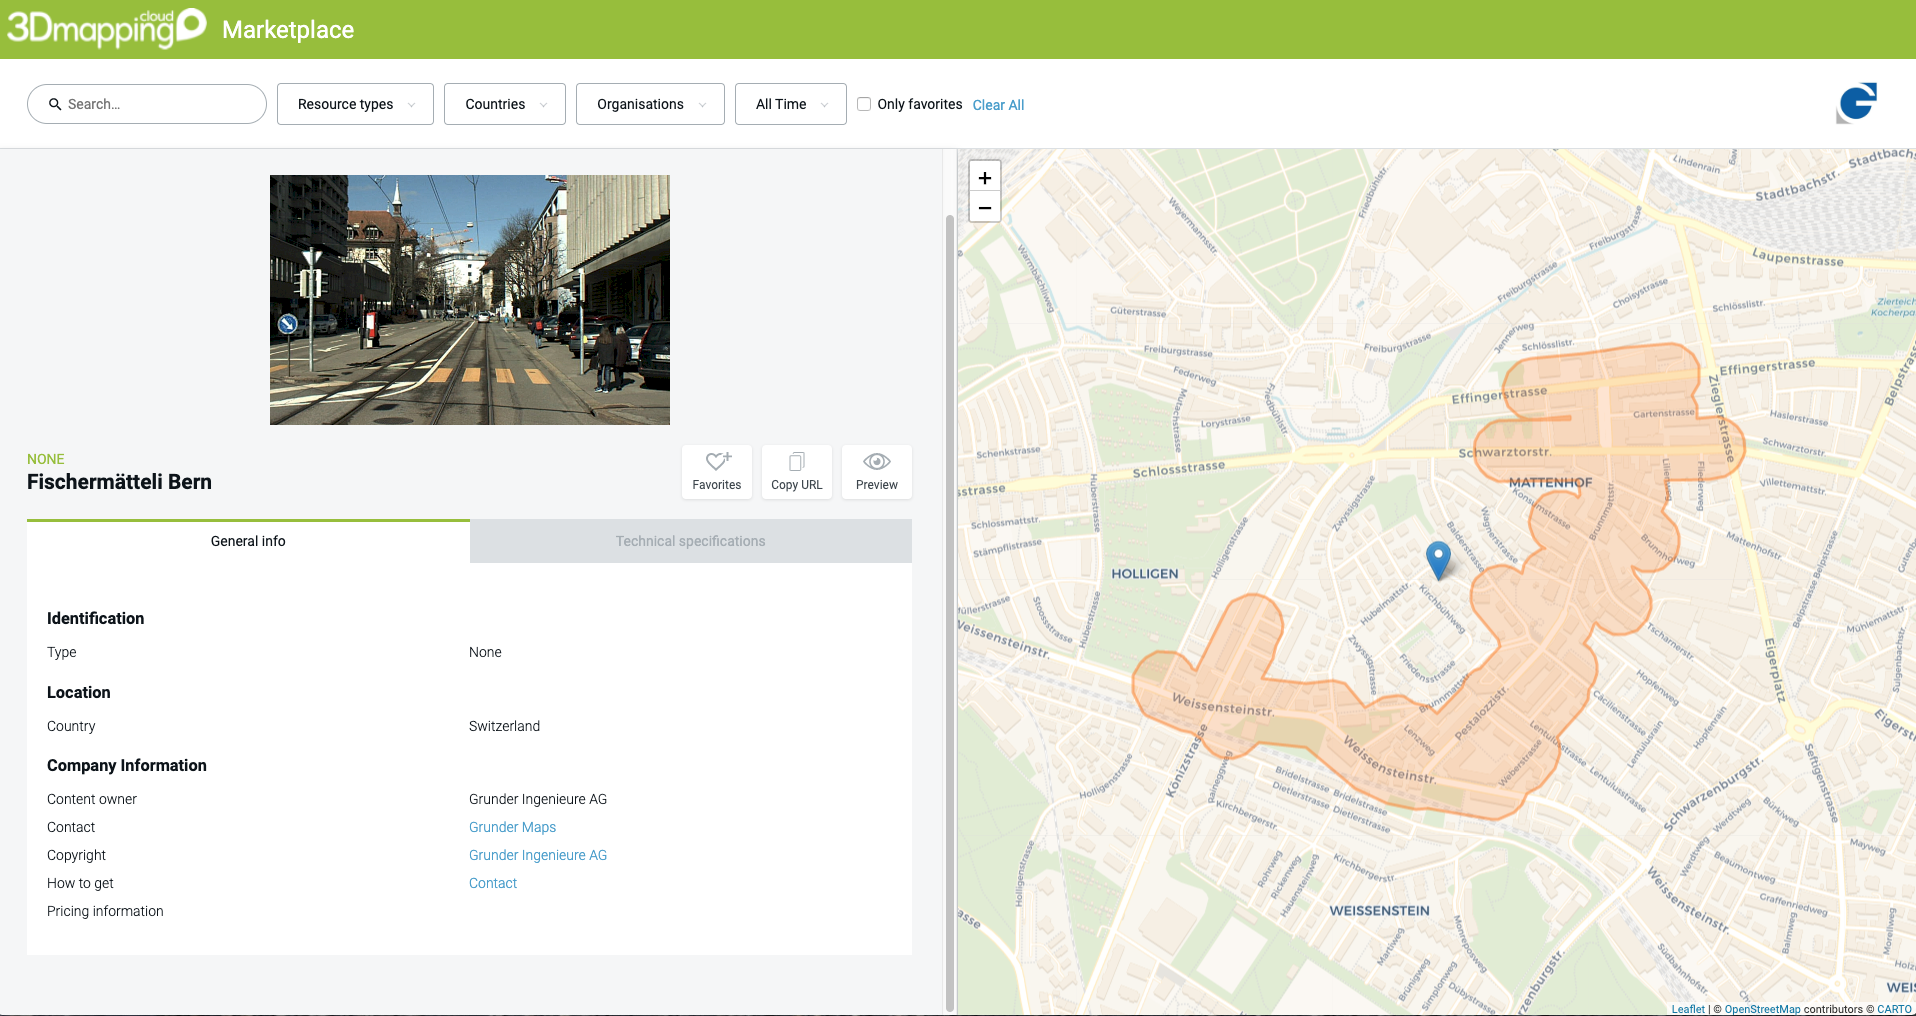Open CARTO attribution link
This screenshot has height=1016, width=1916.
tap(1894, 1009)
